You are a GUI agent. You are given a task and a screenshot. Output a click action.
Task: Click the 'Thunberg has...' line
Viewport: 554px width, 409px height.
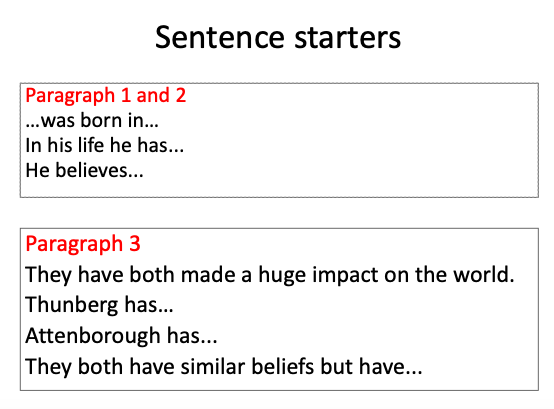pos(99,305)
